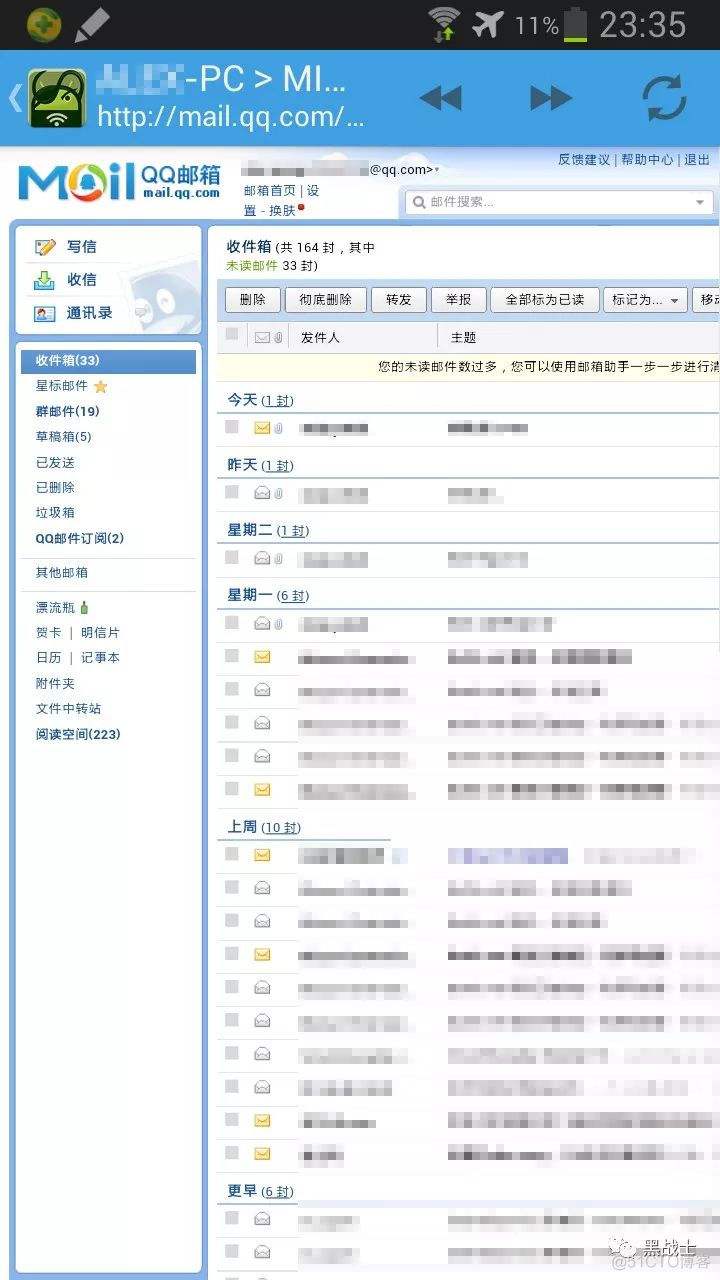Click the 彻底删除 button
Image resolution: width=720 pixels, height=1280 pixels.
pyautogui.click(x=325, y=300)
